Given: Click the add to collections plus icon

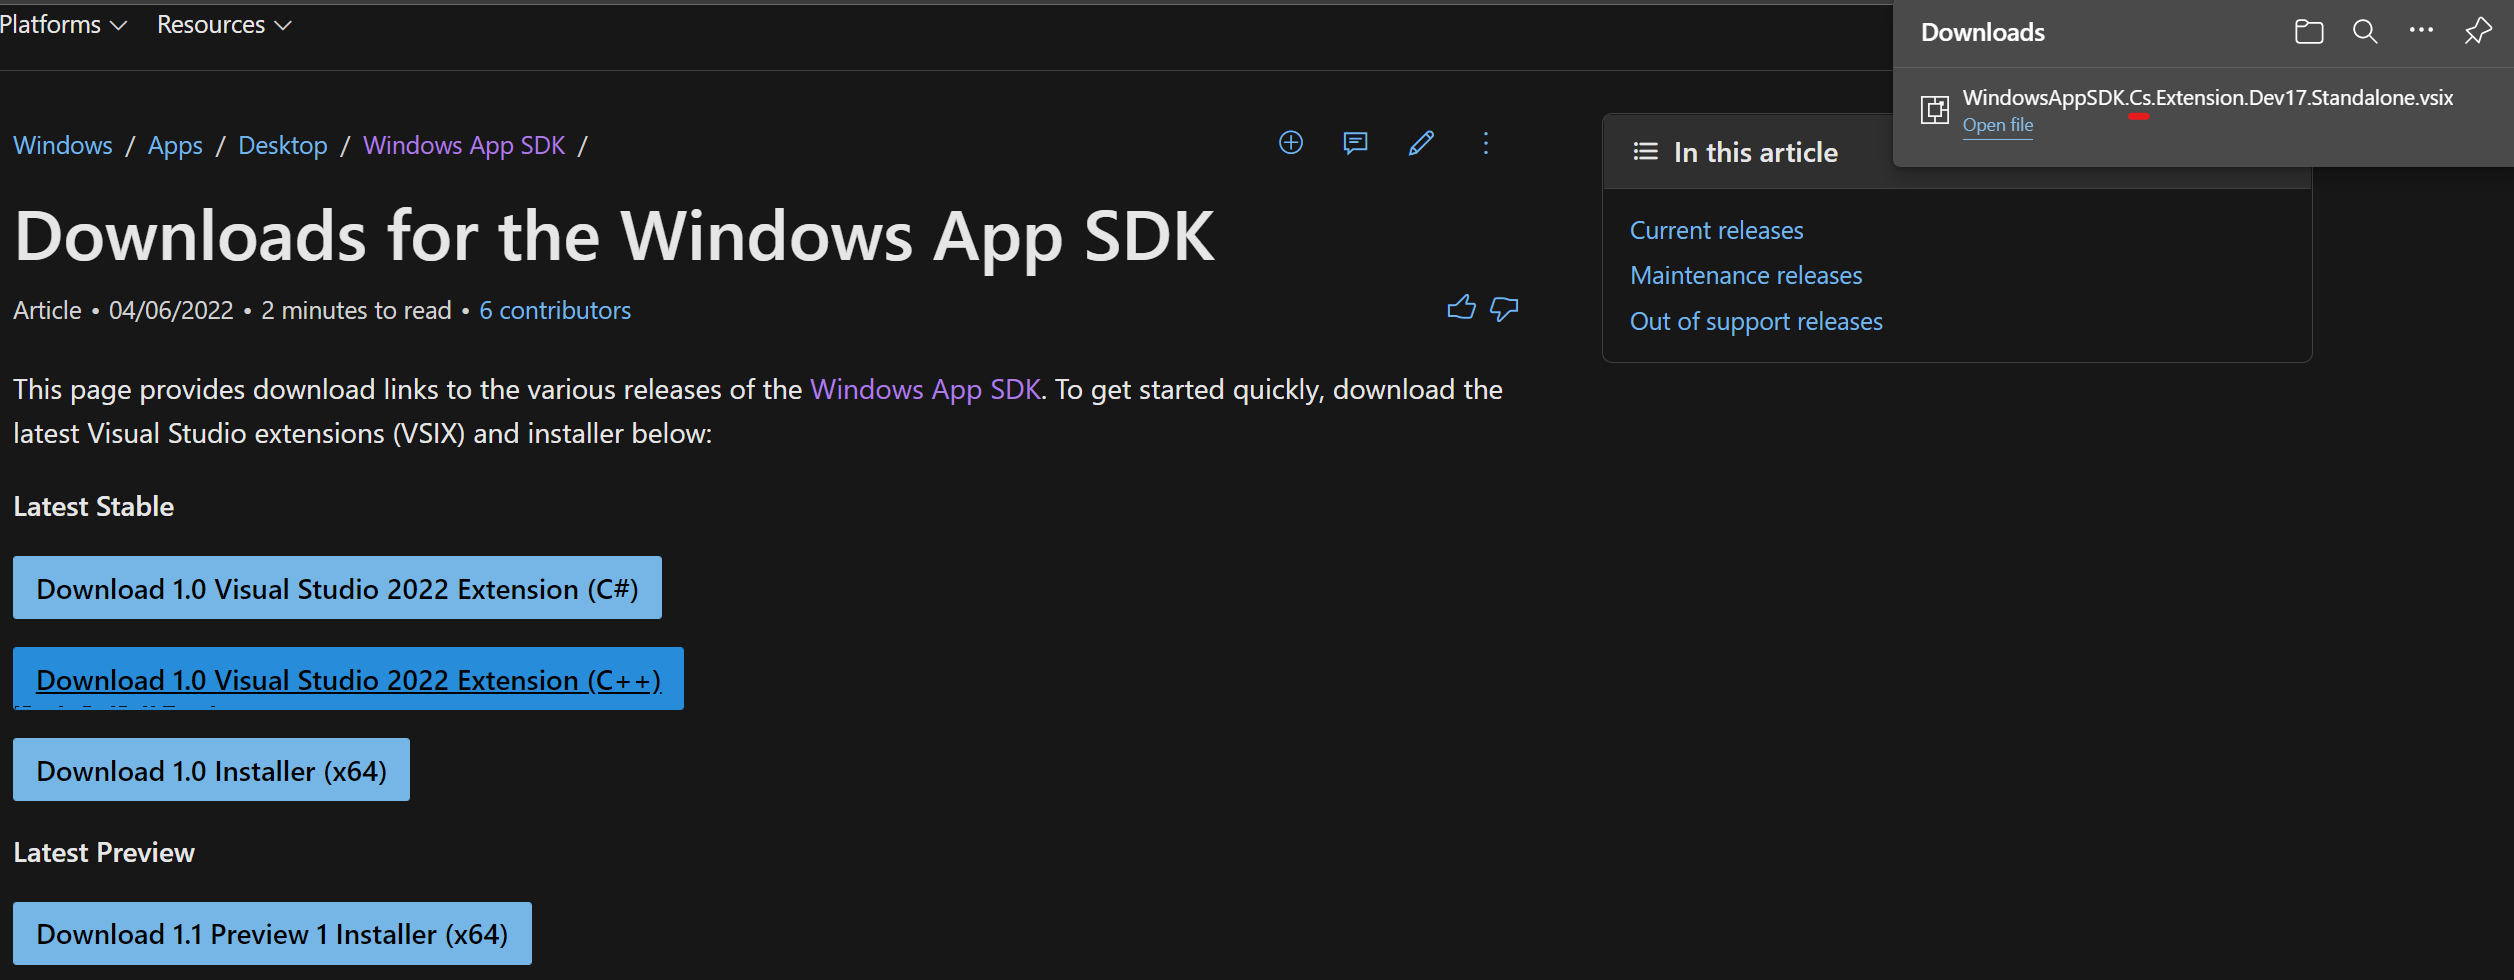Looking at the screenshot, I should [1290, 143].
